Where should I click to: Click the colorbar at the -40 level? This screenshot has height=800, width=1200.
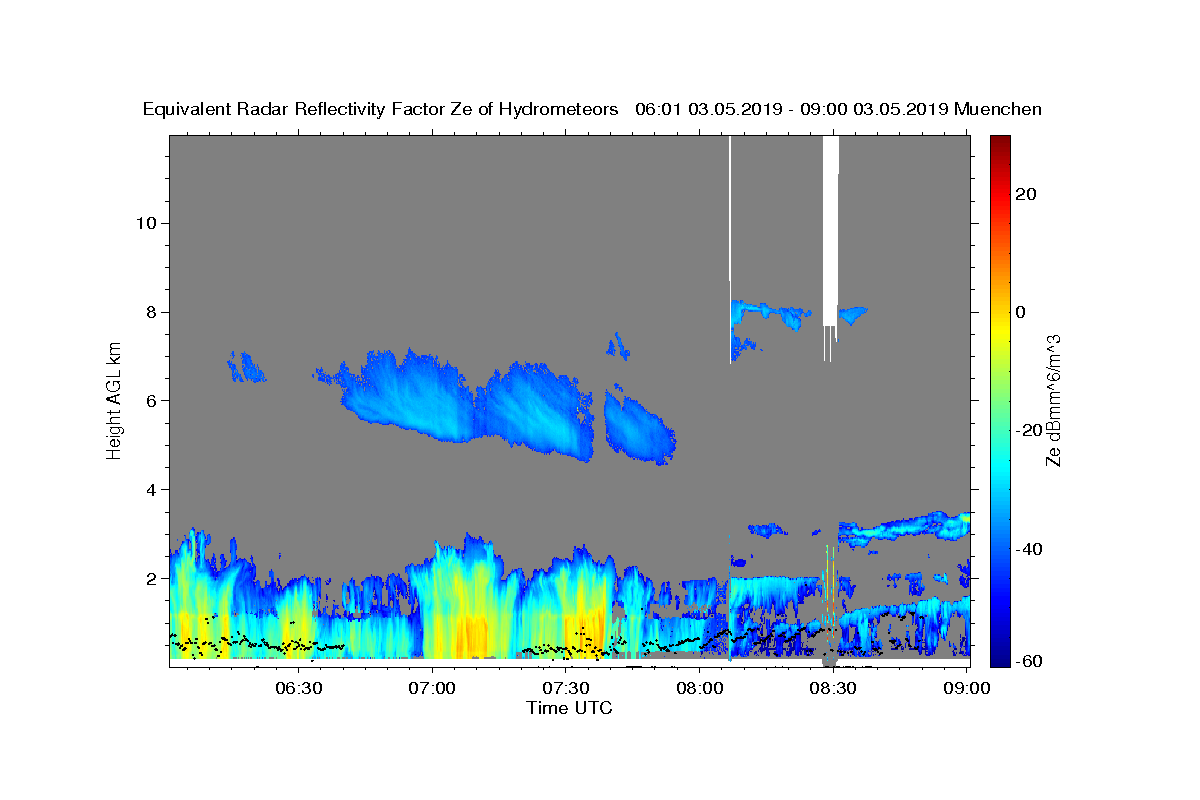(x=1000, y=549)
